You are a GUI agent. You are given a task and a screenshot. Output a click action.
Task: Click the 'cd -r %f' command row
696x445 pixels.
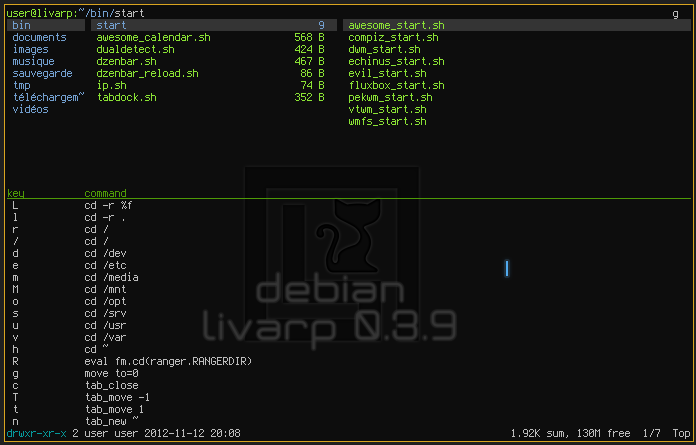point(108,205)
